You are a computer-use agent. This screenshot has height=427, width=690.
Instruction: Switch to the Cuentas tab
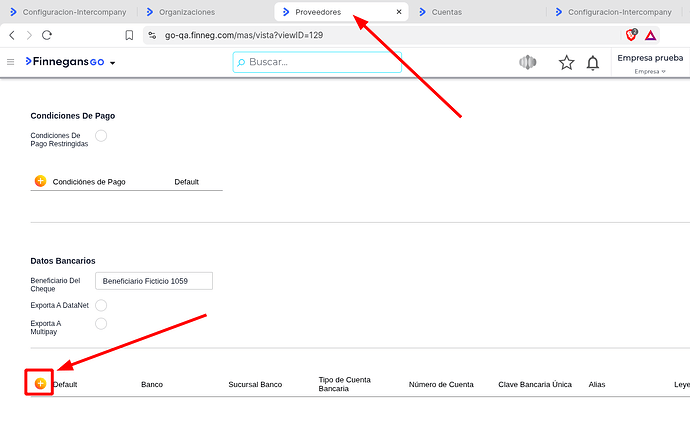[441, 12]
